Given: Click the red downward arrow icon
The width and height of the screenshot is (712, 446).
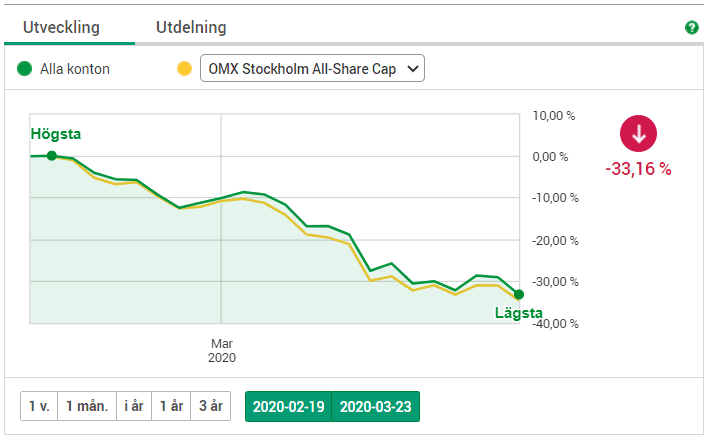Looking at the screenshot, I should pyautogui.click(x=639, y=133).
